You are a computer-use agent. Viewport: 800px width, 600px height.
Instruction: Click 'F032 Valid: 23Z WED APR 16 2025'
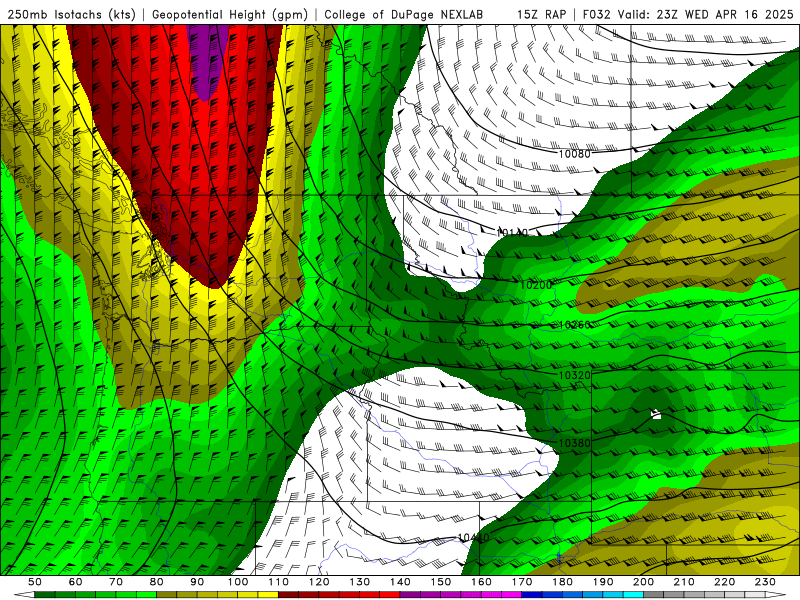688,14
